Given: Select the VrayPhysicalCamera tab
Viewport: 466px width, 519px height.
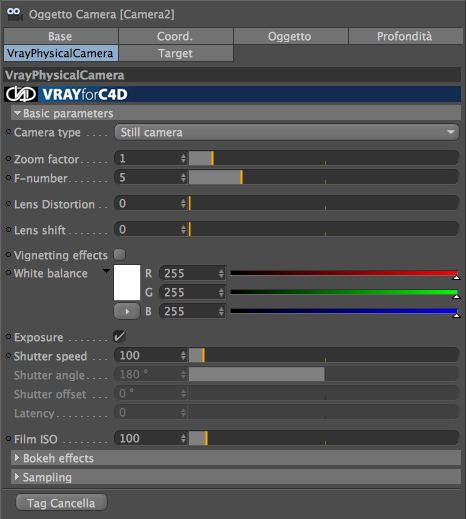Looking at the screenshot, I should tap(61, 53).
